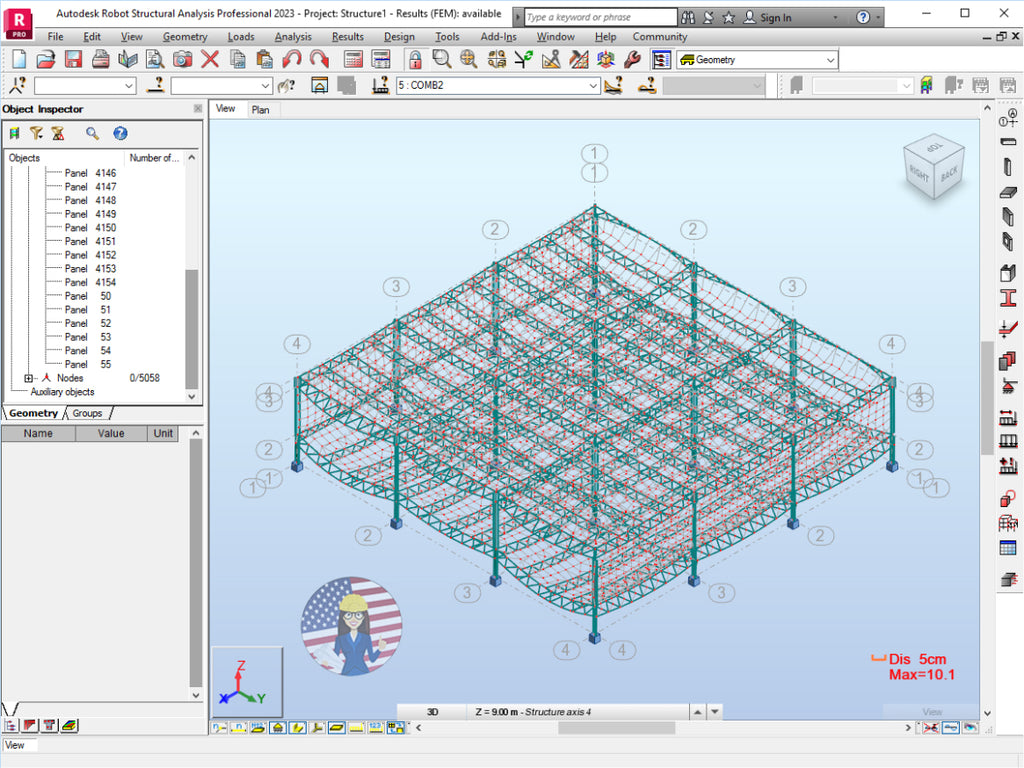Open Object Inspector help

(120, 132)
